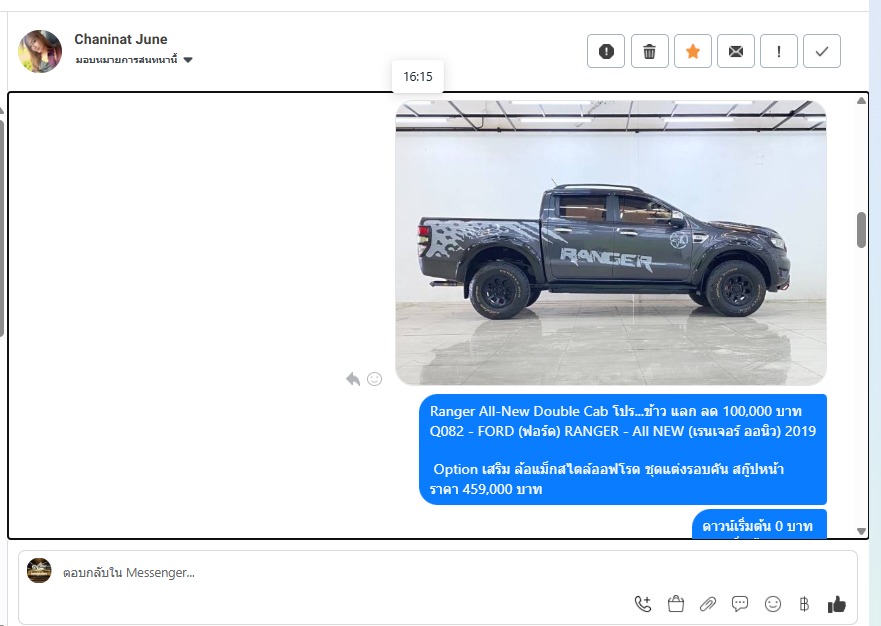
Task: Click scroll down arrow in chat scrollbar
Action: (x=861, y=531)
